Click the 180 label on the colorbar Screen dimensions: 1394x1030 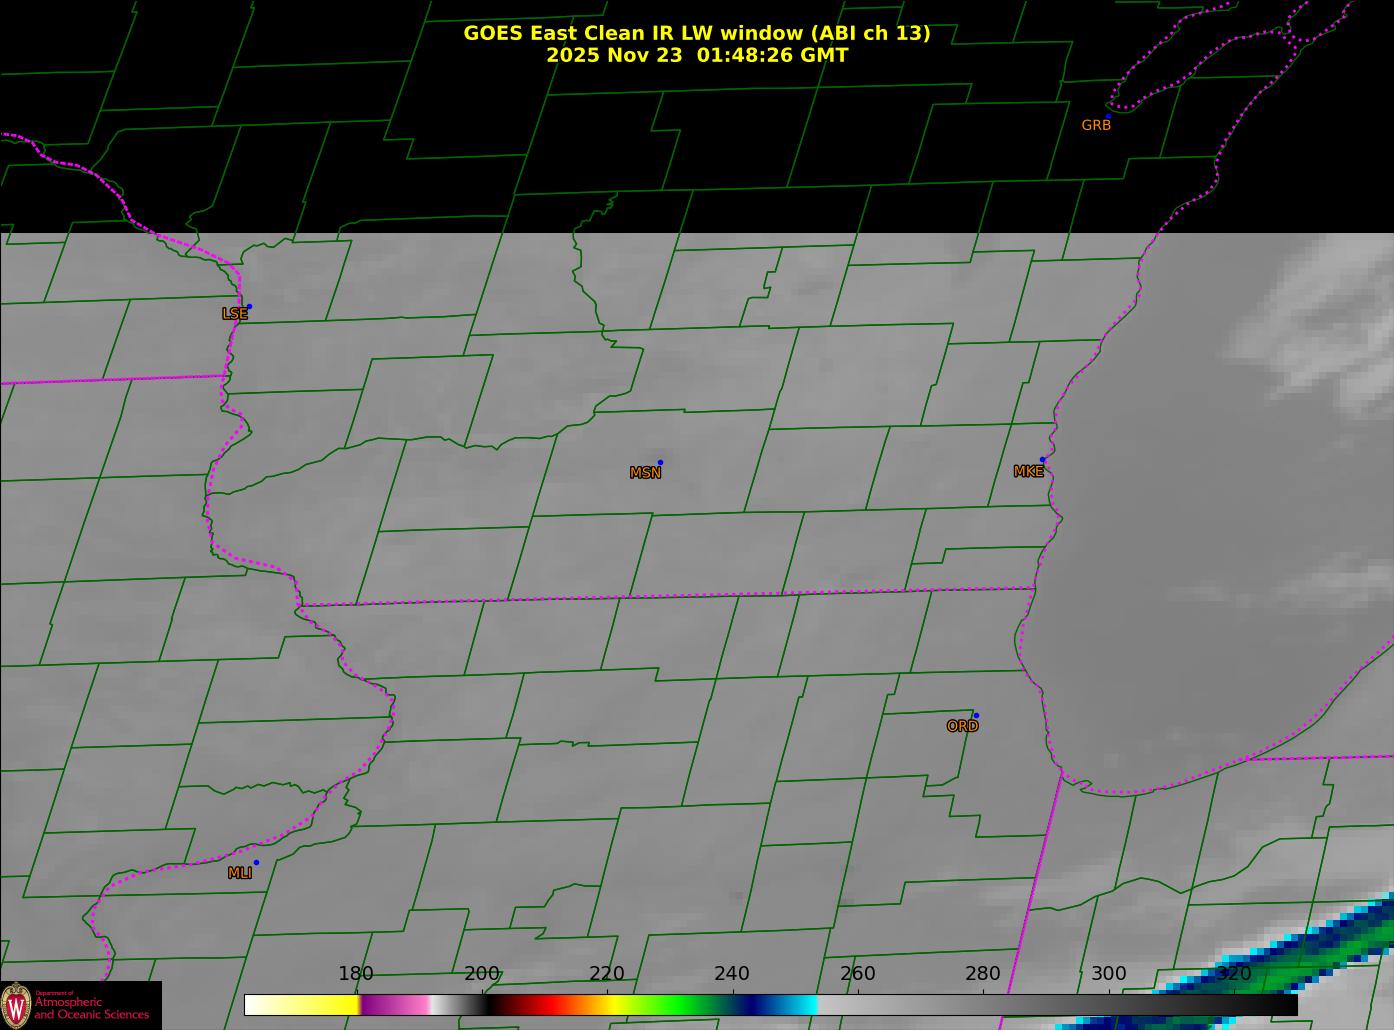pos(355,973)
